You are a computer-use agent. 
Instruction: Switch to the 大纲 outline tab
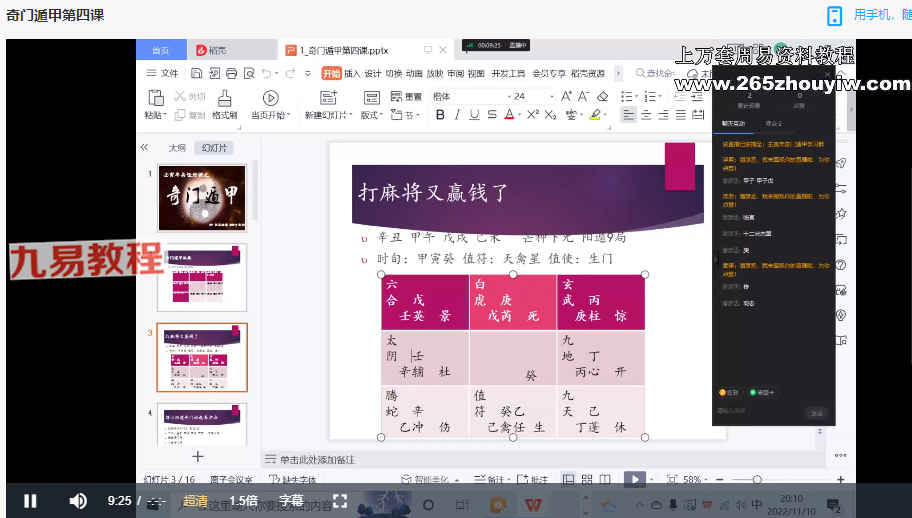[x=177, y=148]
